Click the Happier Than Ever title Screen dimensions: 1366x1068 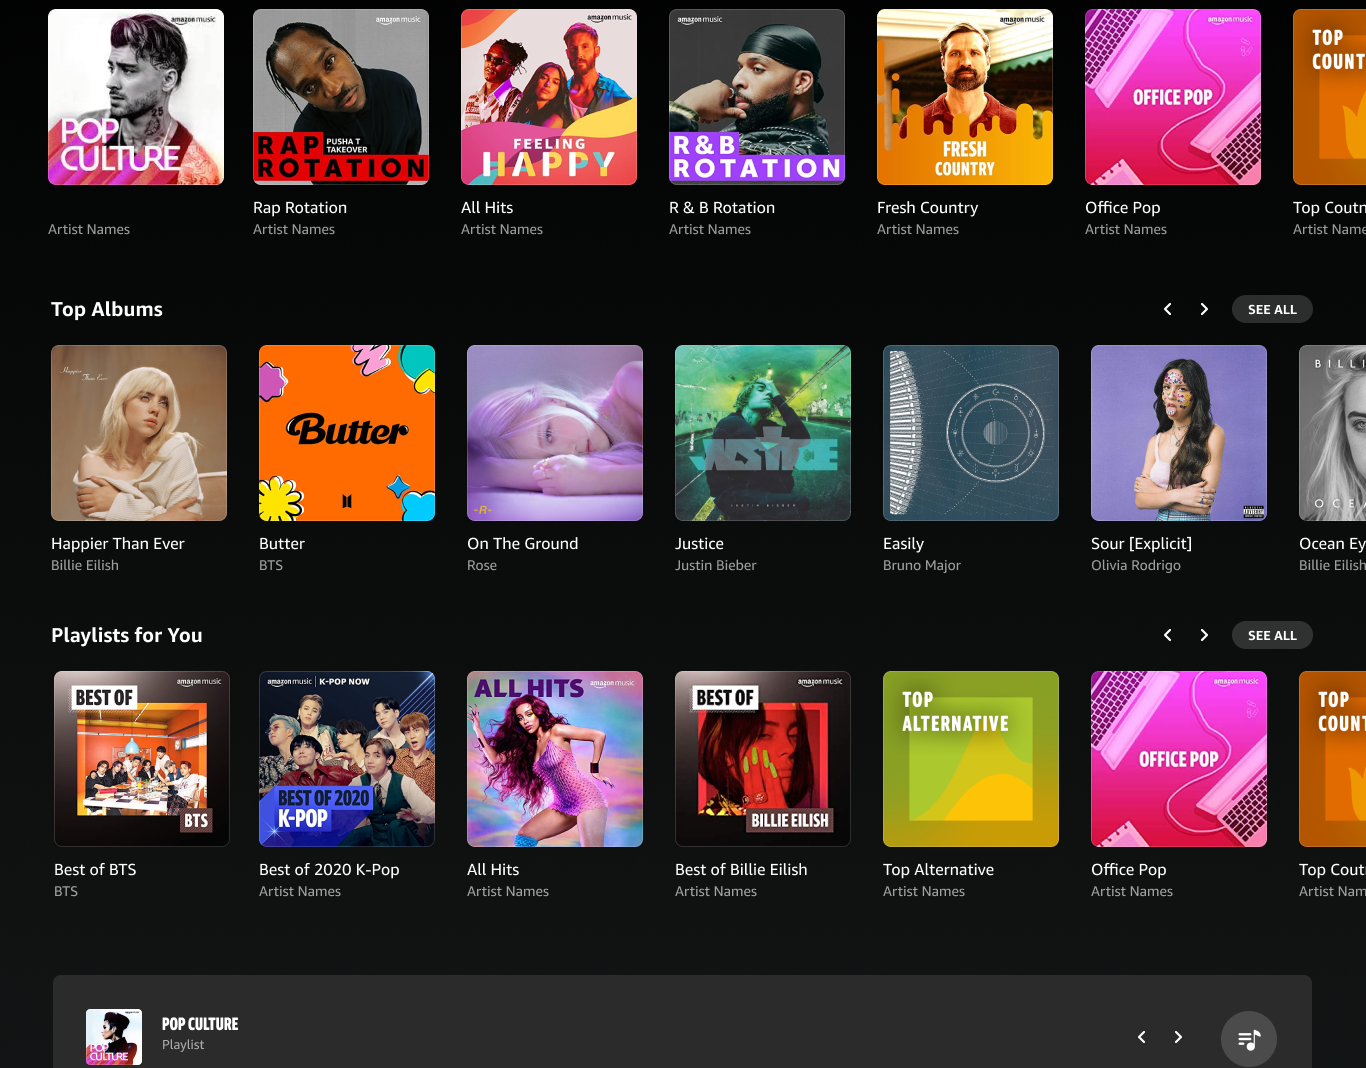click(x=118, y=544)
